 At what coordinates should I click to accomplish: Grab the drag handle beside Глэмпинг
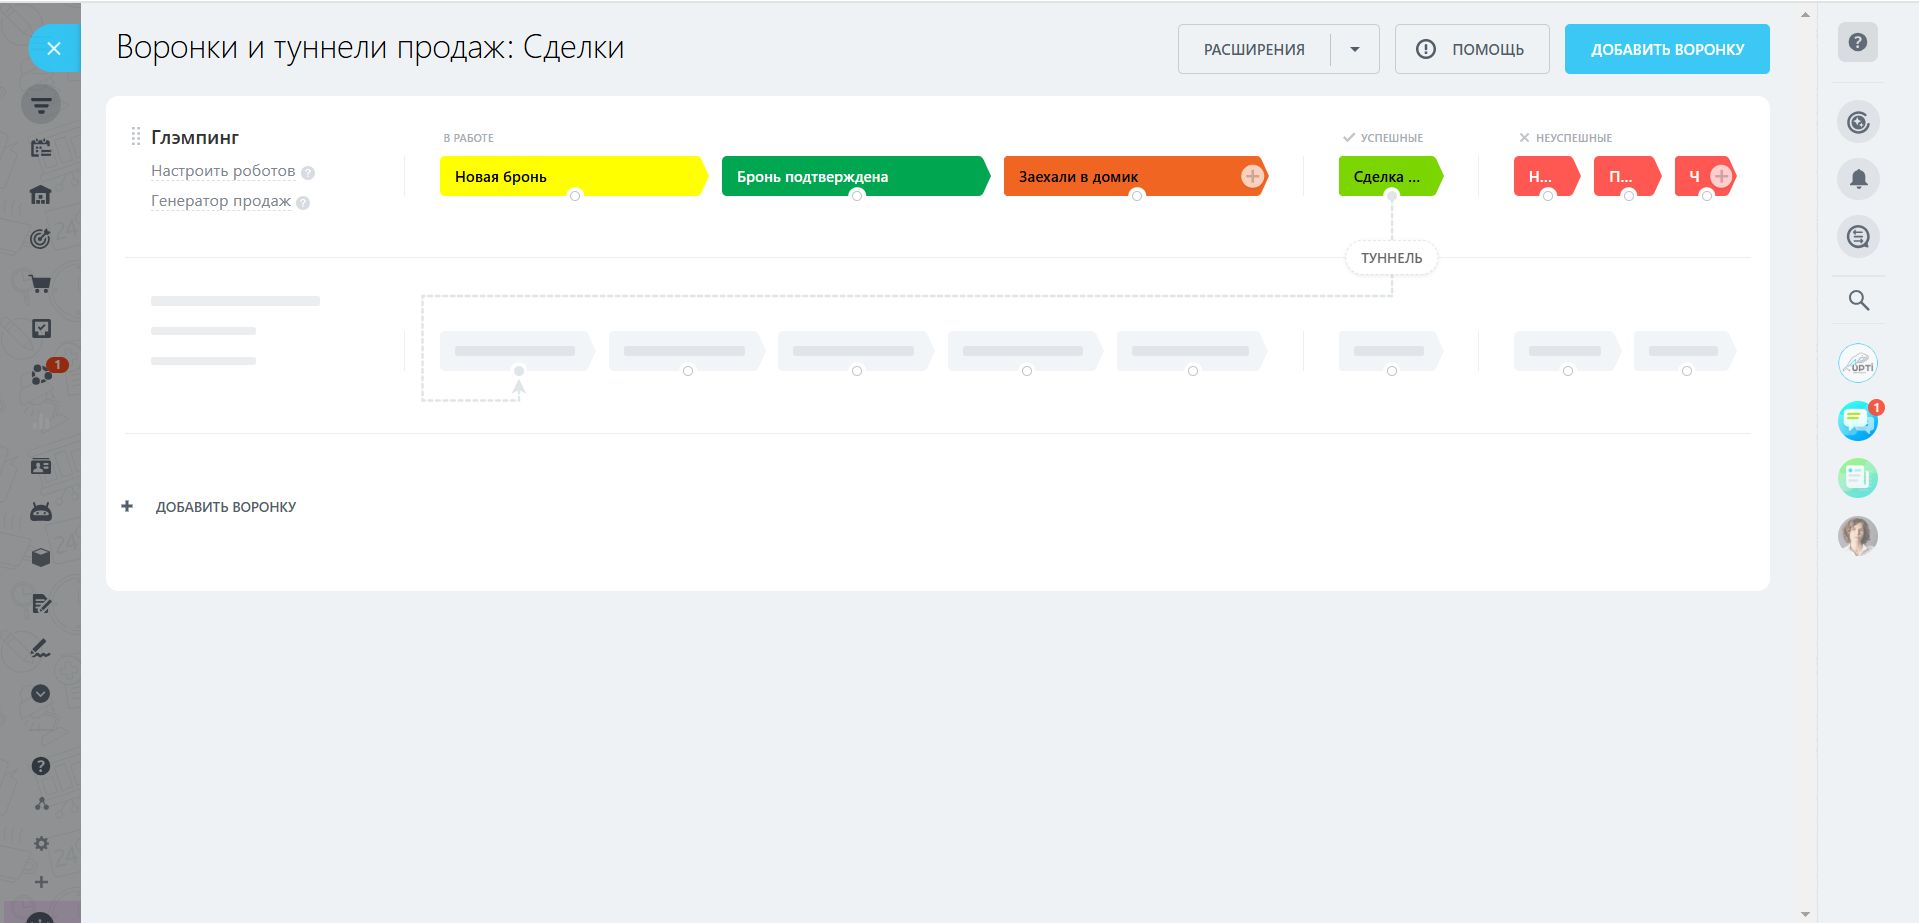click(x=135, y=137)
